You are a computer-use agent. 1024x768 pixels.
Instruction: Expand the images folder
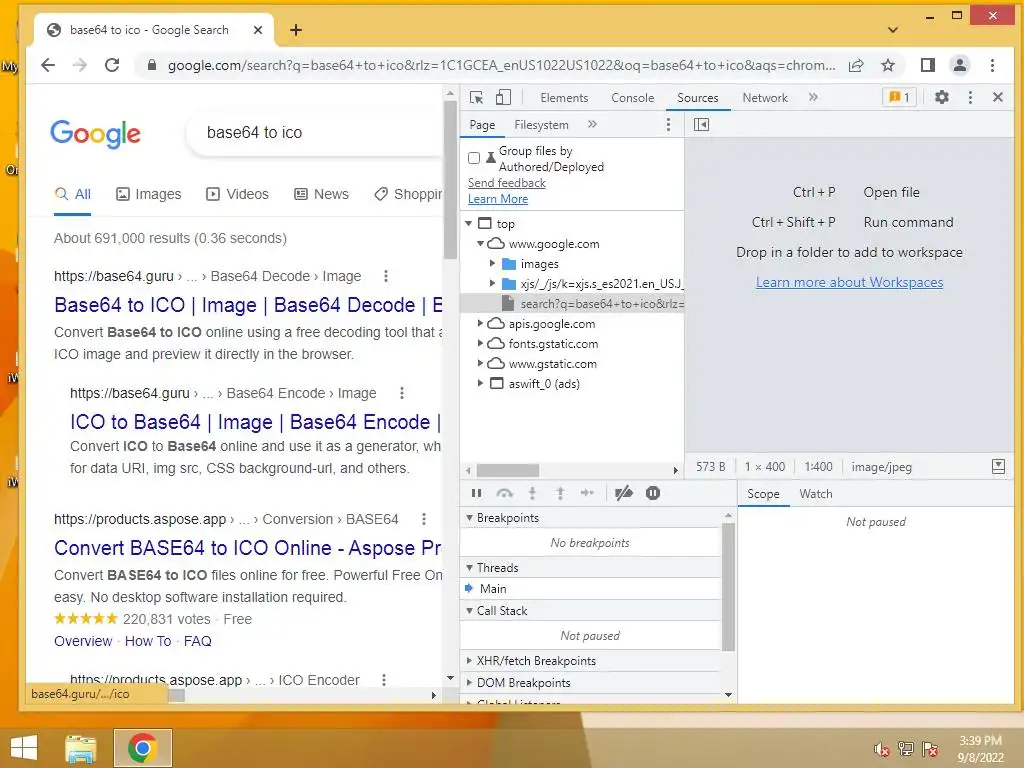point(492,264)
